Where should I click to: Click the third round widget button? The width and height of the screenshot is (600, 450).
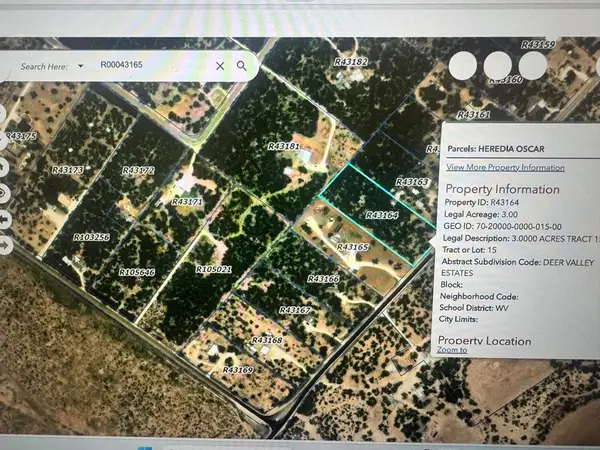(x=532, y=66)
